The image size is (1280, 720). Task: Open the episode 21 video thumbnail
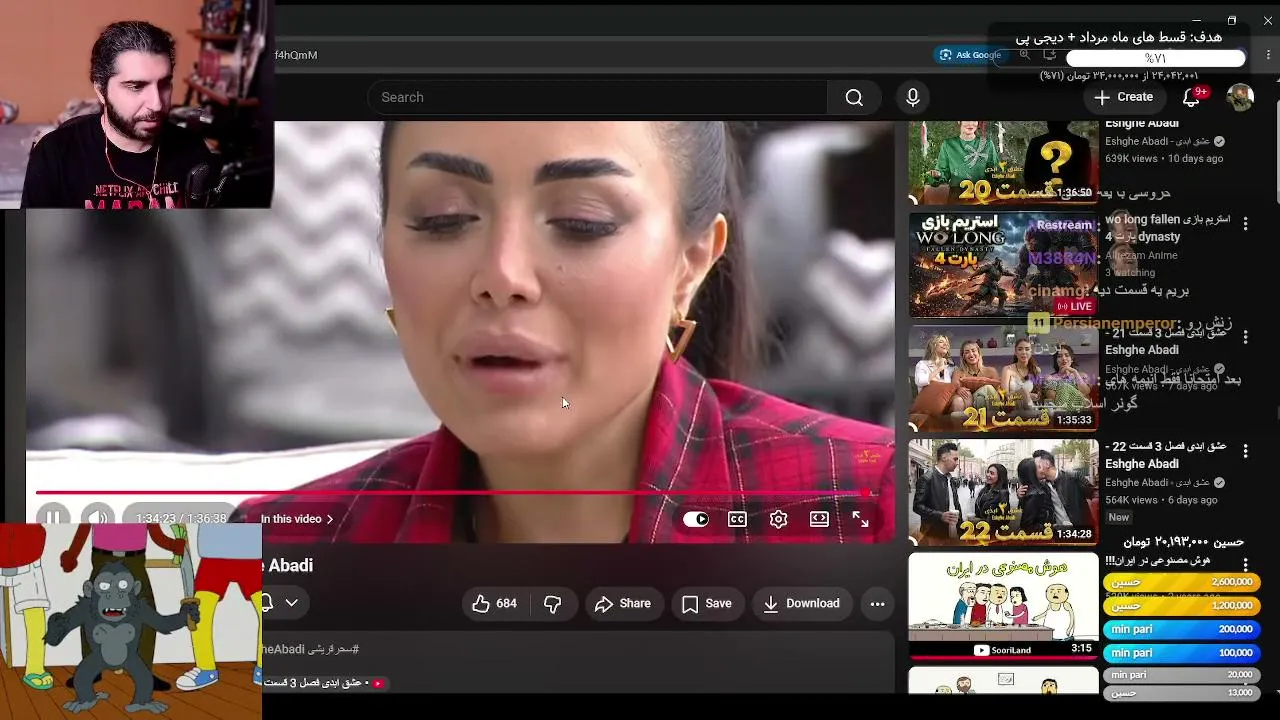pyautogui.click(x=1003, y=378)
